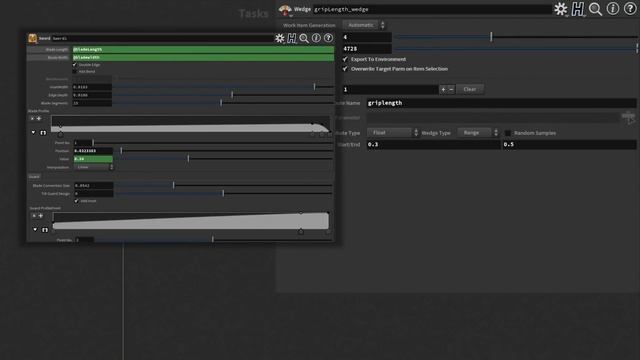640x360 pixels.
Task: Remove a point from Guard Profile ramp
Action: point(34,216)
